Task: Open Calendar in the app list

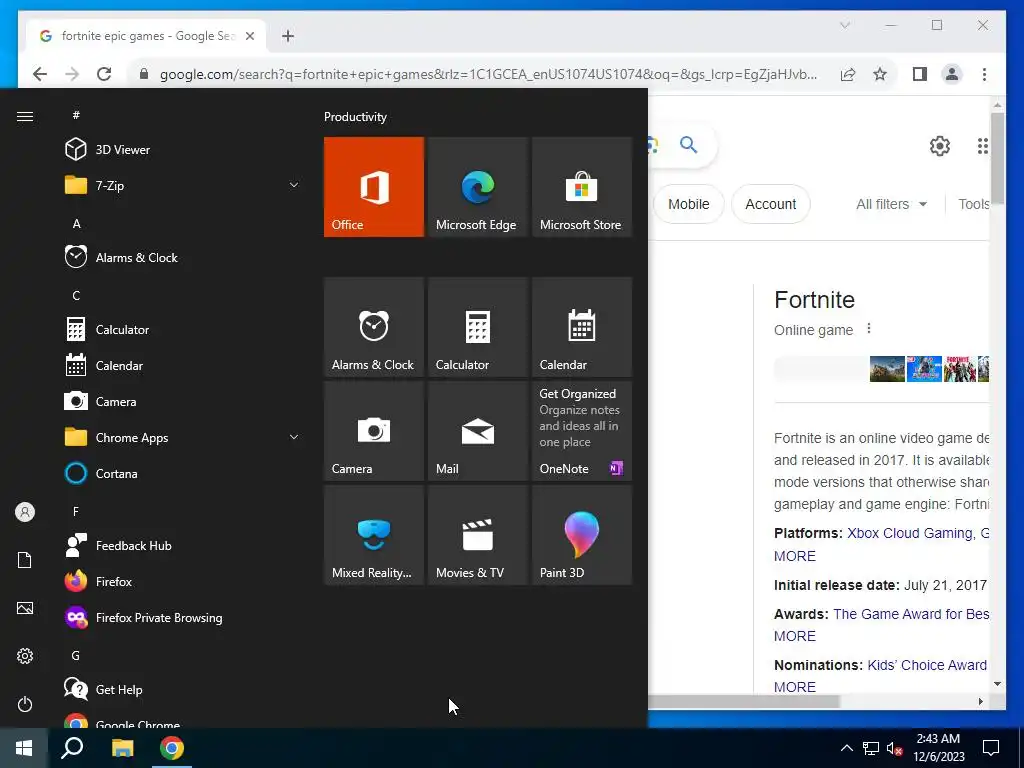Action: (x=183, y=366)
